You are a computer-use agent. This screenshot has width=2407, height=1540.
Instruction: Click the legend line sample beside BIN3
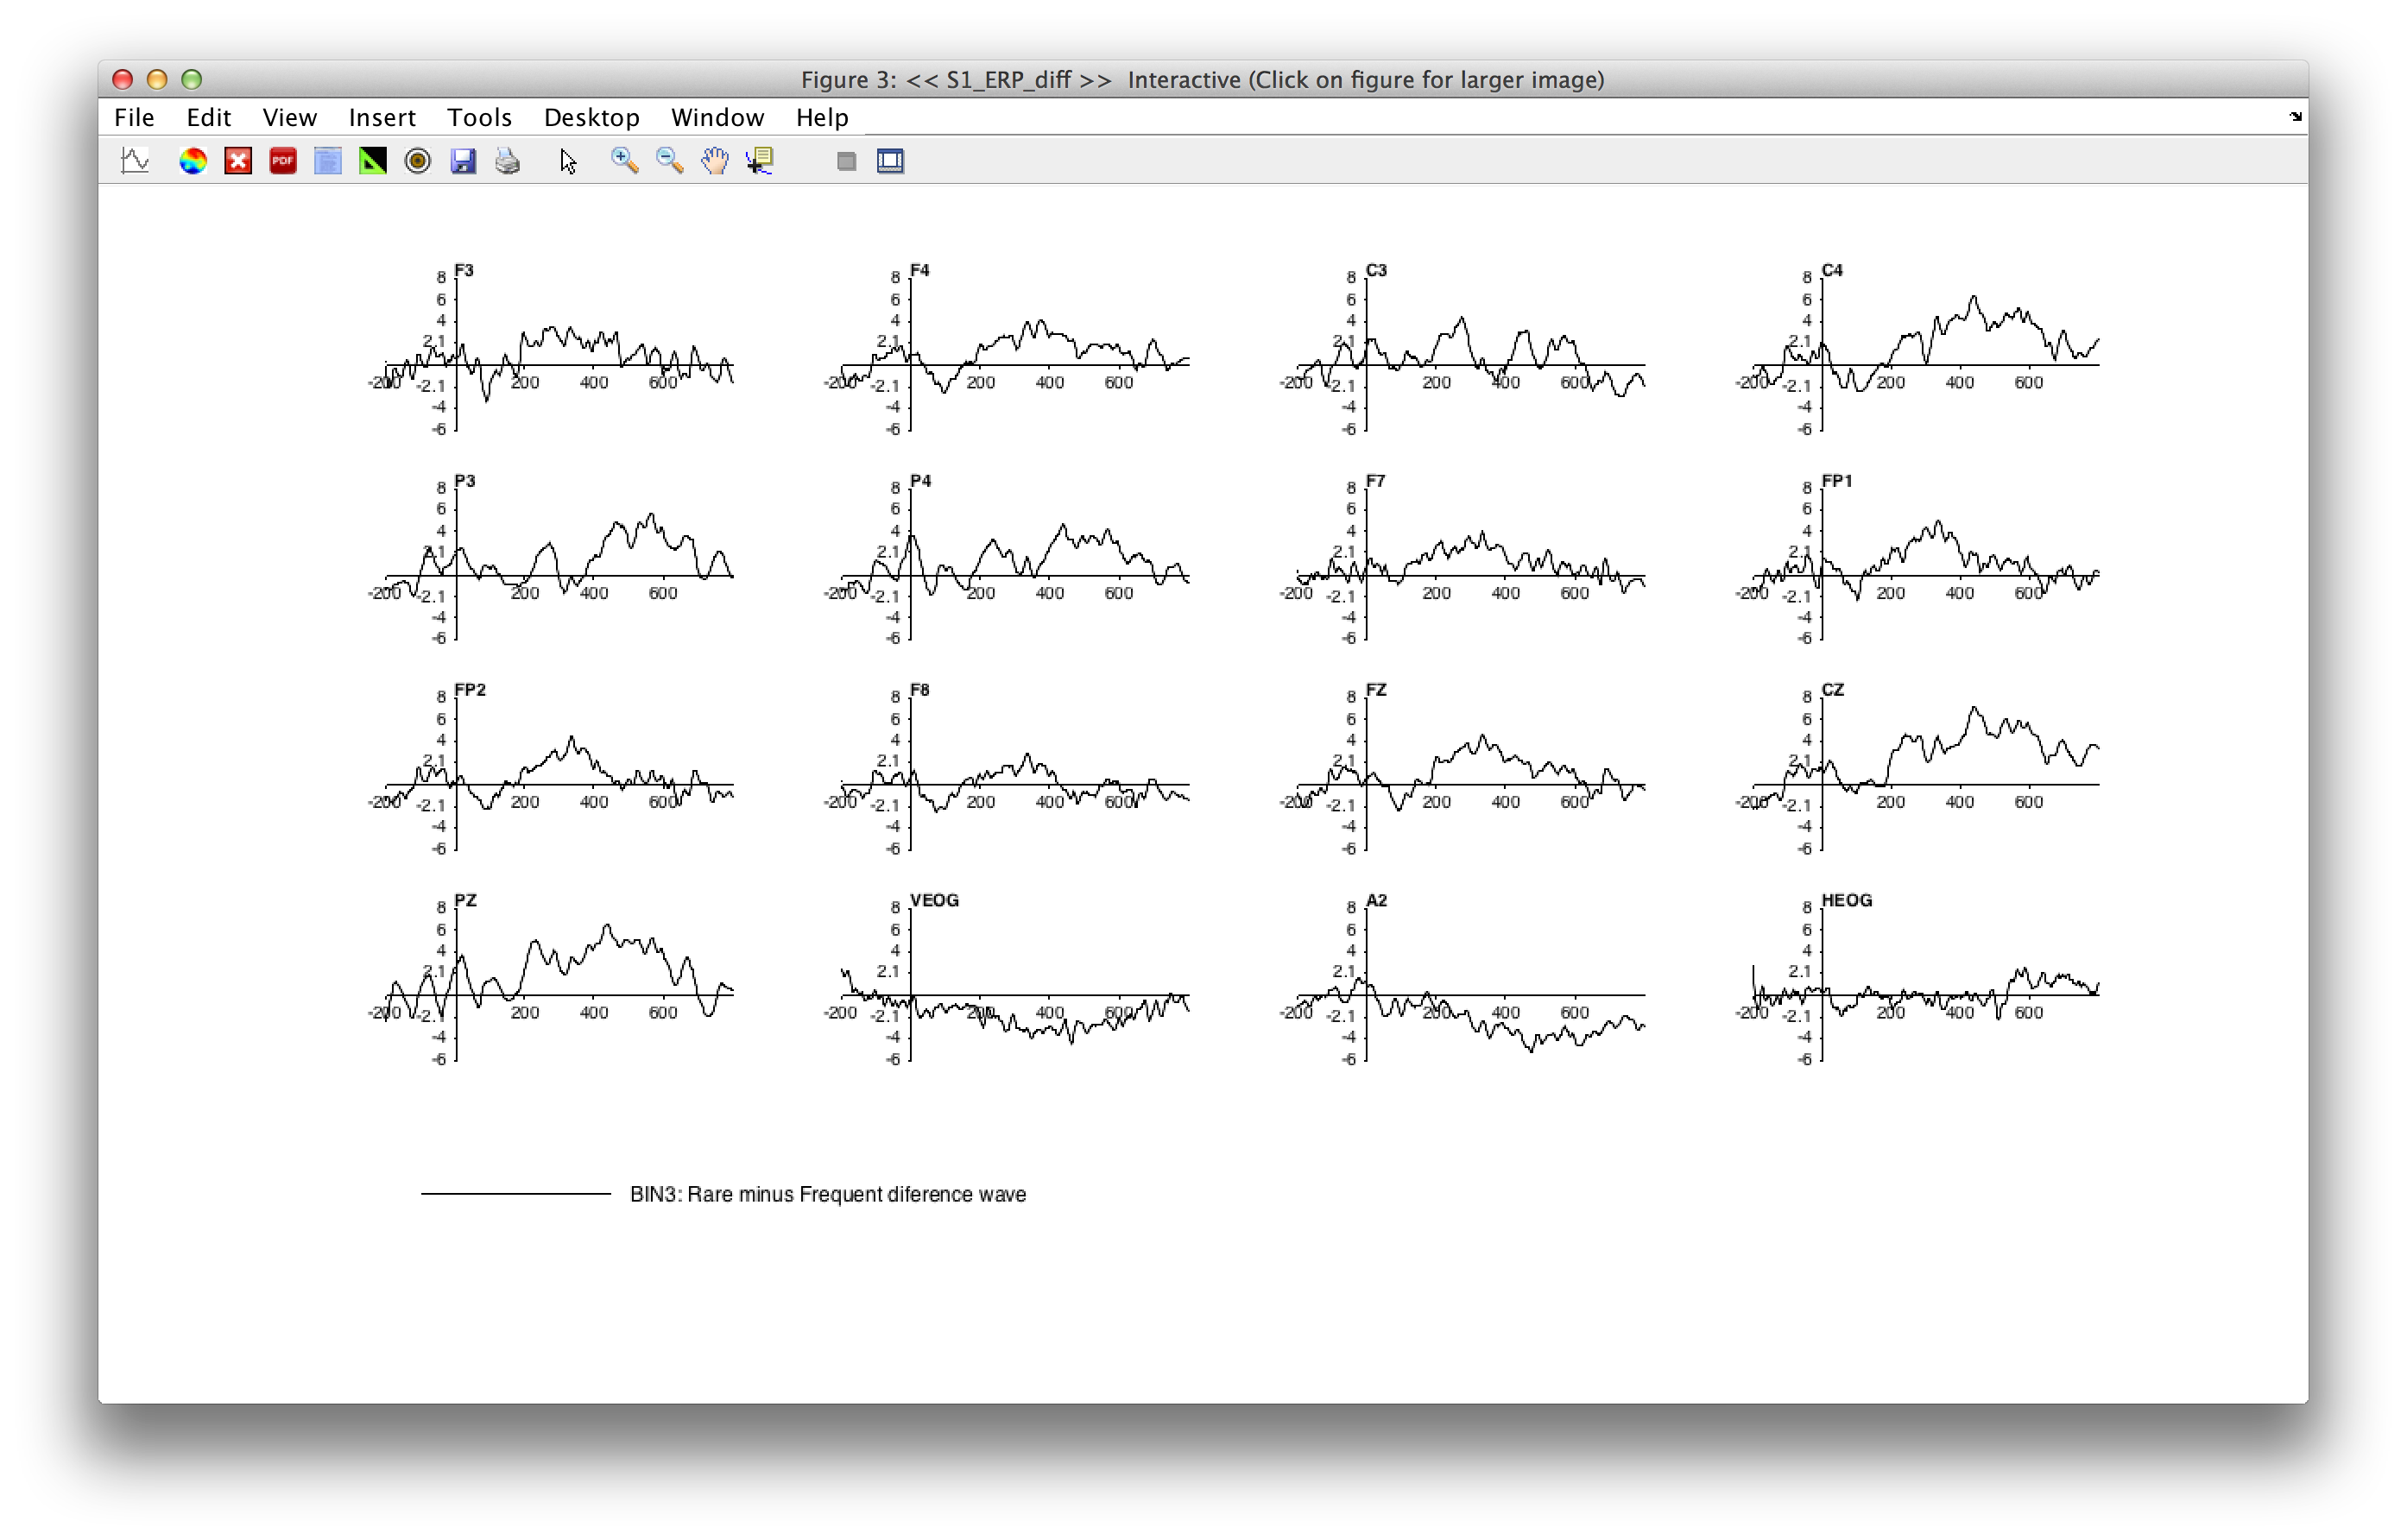tap(515, 1193)
